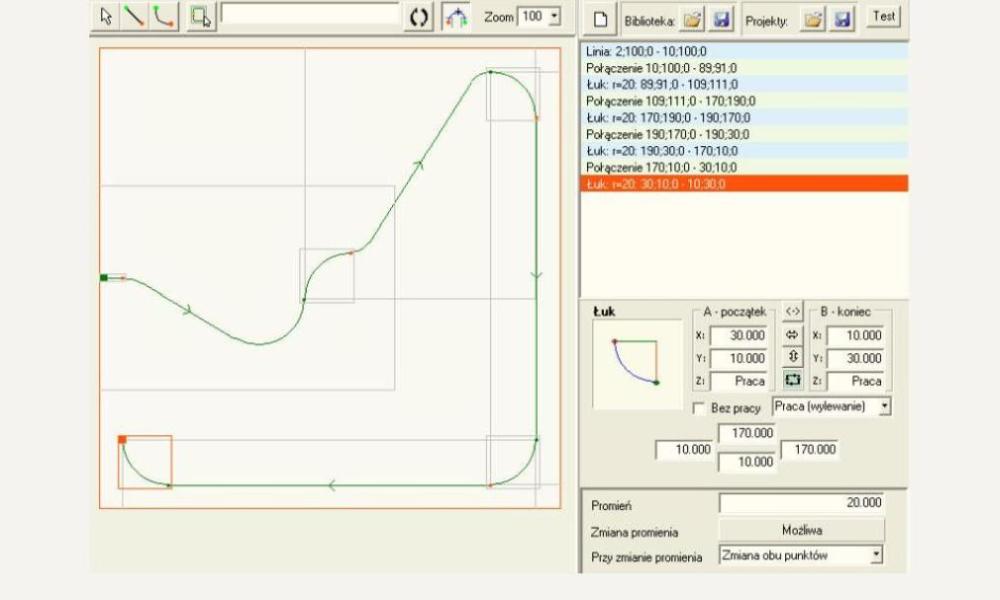Click the B koniec Z field Praca
The width and height of the screenshot is (1000, 600).
tap(855, 381)
